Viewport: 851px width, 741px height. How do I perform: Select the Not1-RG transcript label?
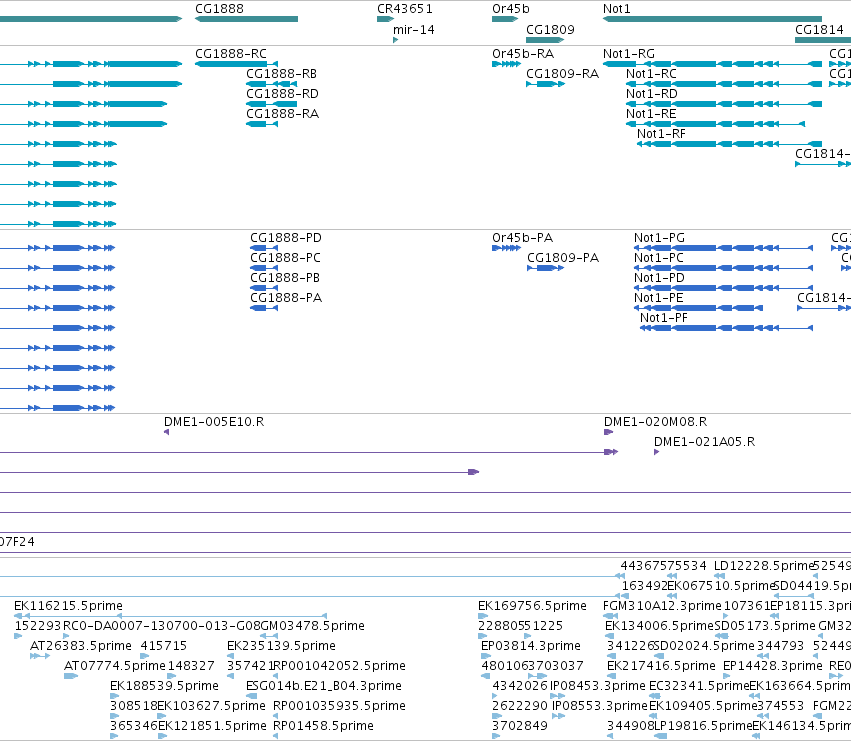(x=629, y=54)
